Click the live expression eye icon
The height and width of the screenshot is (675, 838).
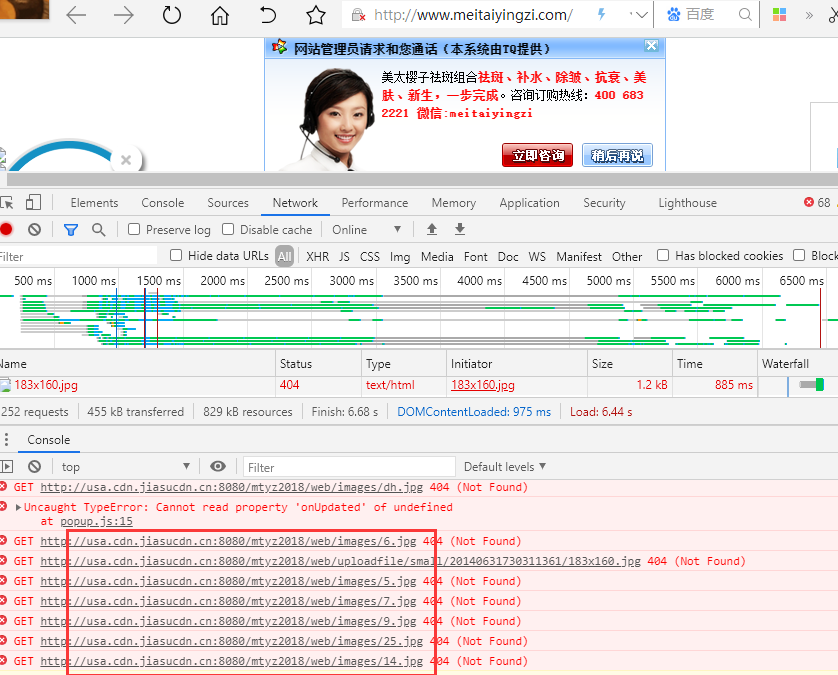point(218,466)
